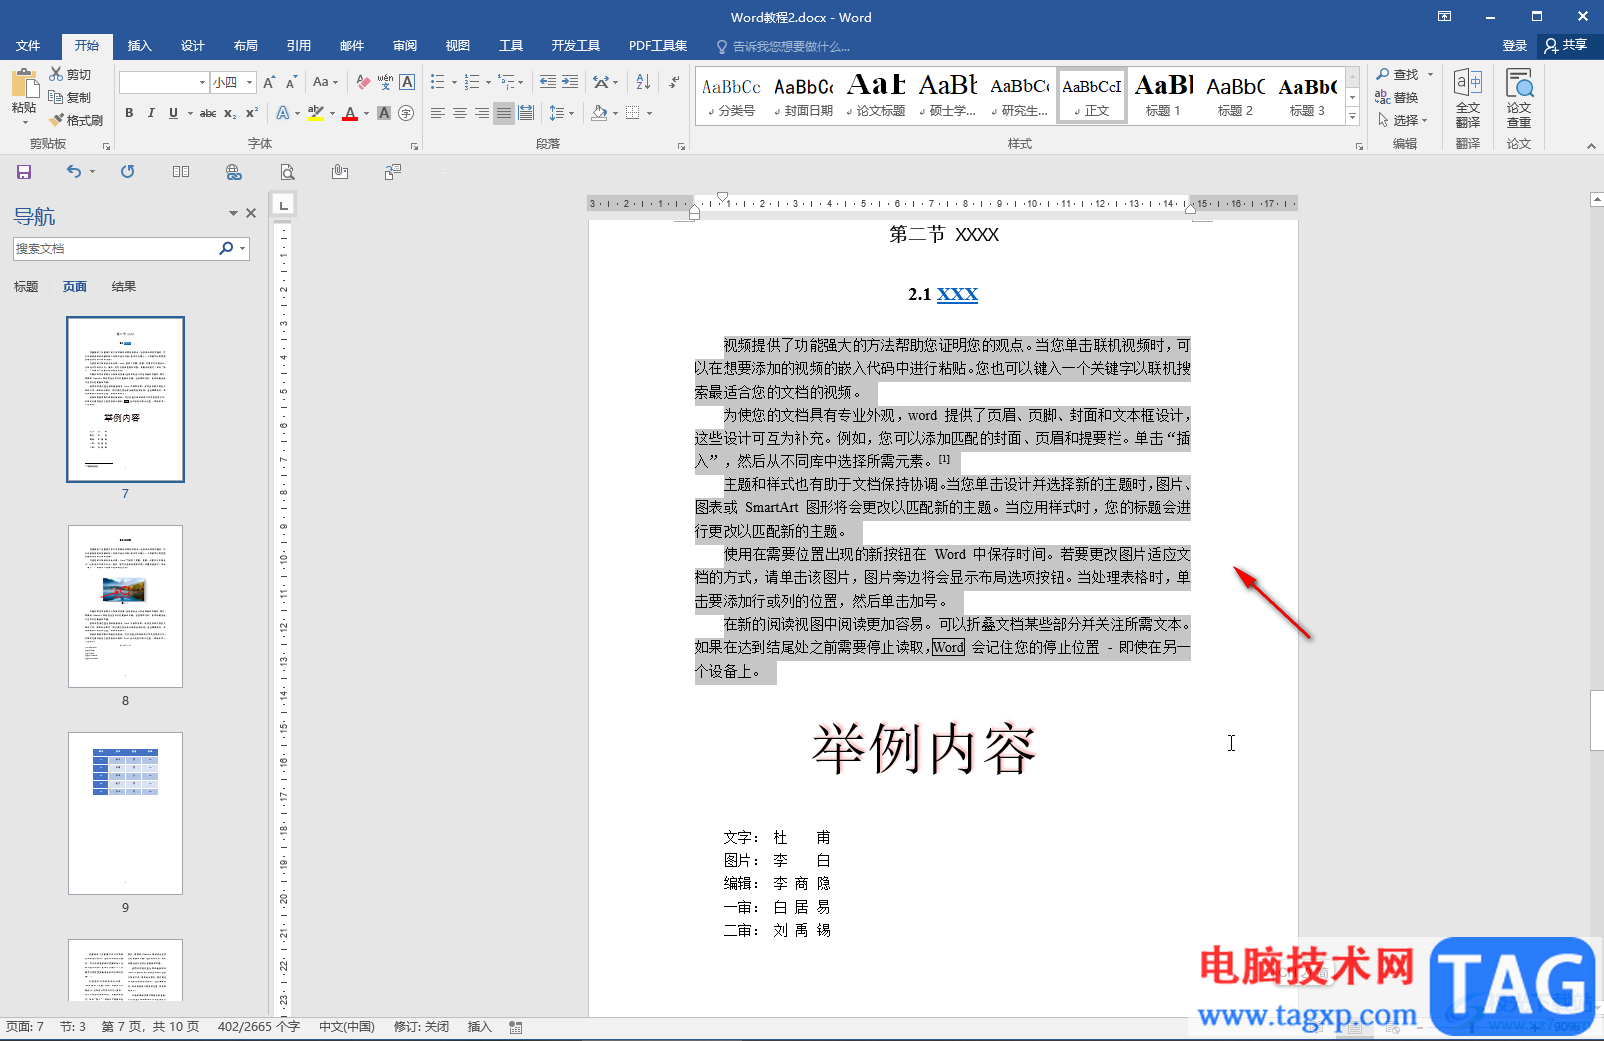
Task: Click the increase indent icon
Action: (x=570, y=82)
